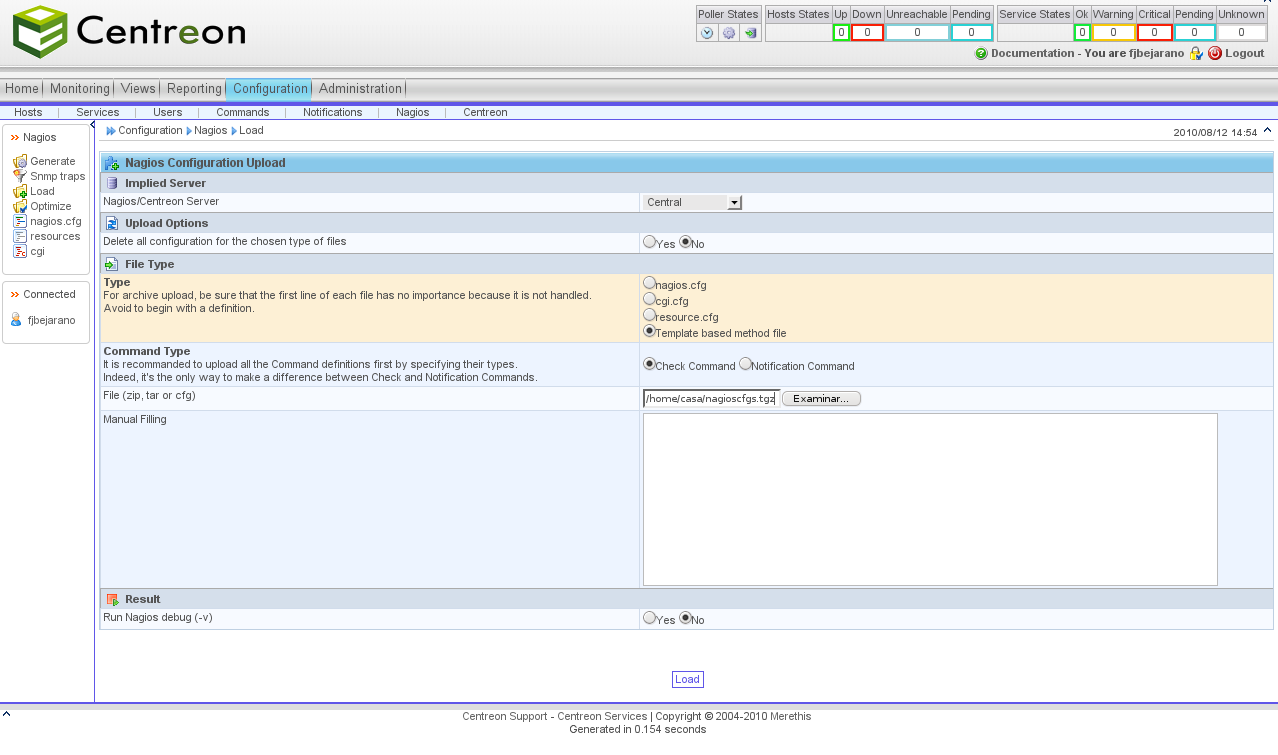Click the Load folder icon in sidebar
The height and width of the screenshot is (755, 1278).
(20, 191)
